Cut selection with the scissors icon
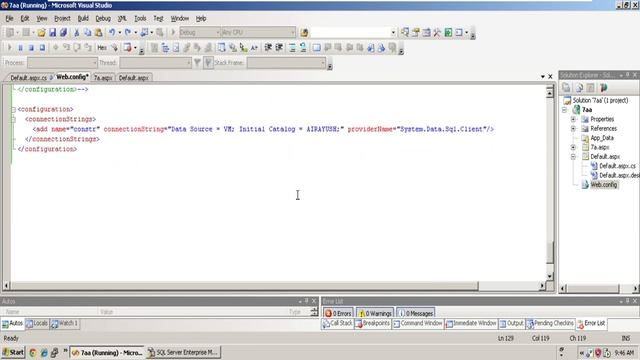The image size is (640, 360). 76,33
